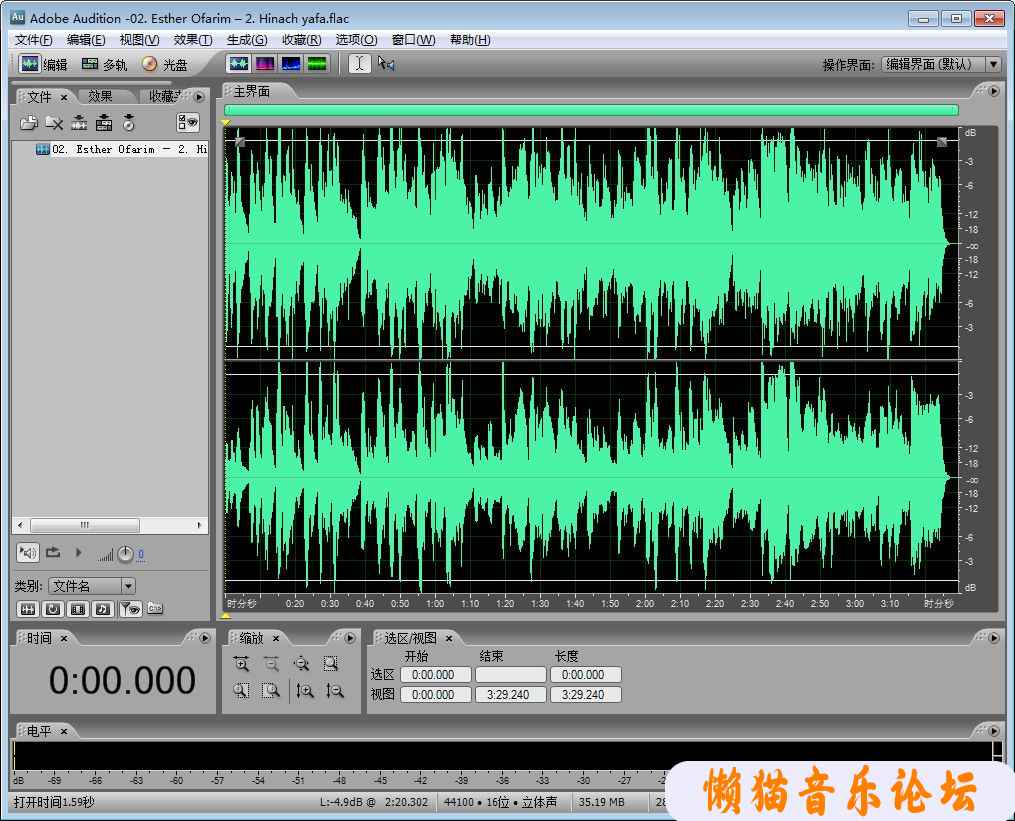Screen dimensions: 1015x821
Task: Click the Files panel scroll right arrow
Action: pos(199,525)
